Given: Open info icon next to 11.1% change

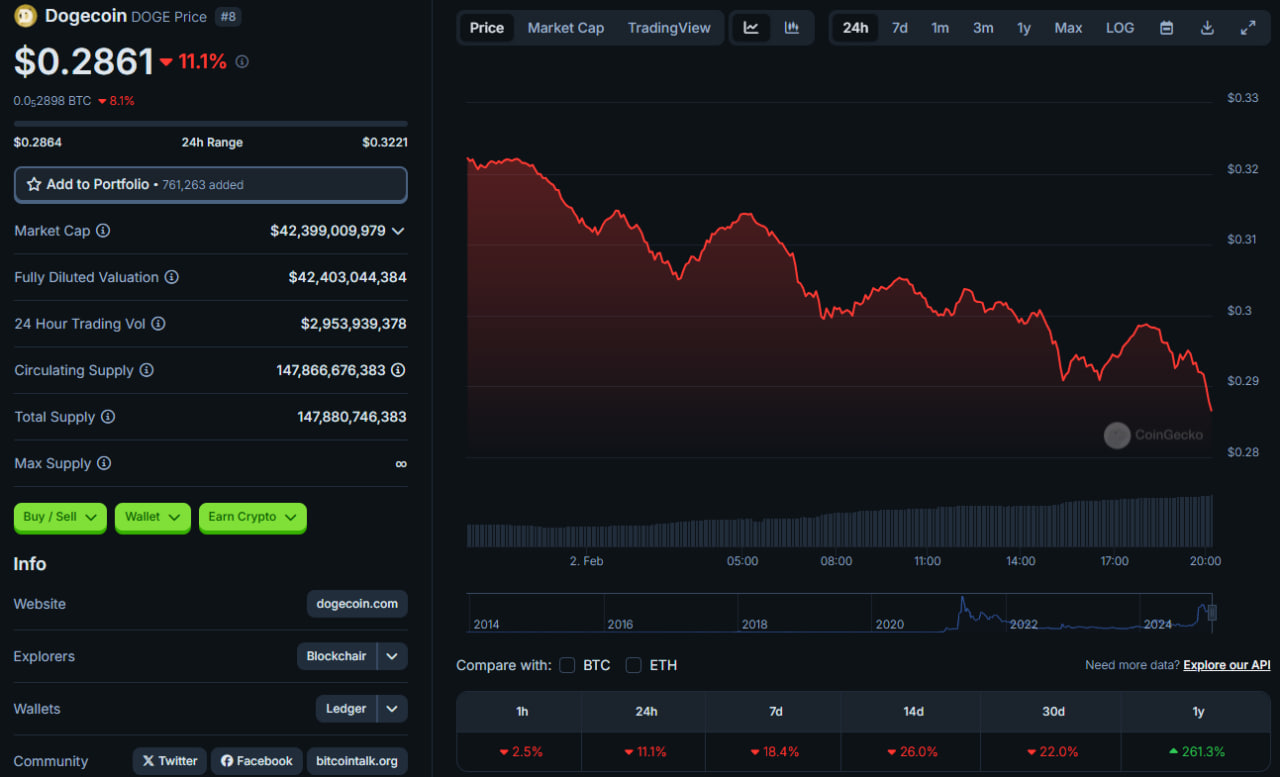Looking at the screenshot, I should [242, 62].
